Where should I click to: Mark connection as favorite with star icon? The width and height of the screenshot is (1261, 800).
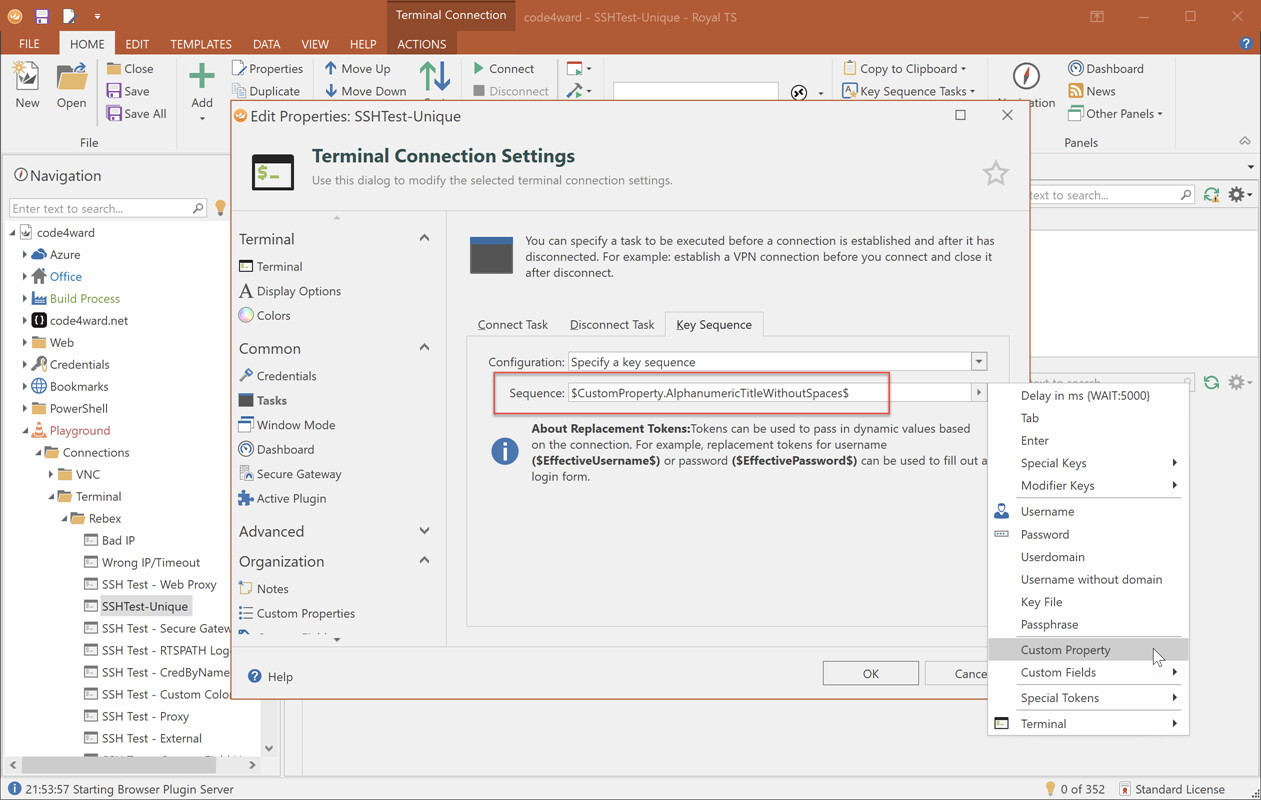click(x=995, y=173)
